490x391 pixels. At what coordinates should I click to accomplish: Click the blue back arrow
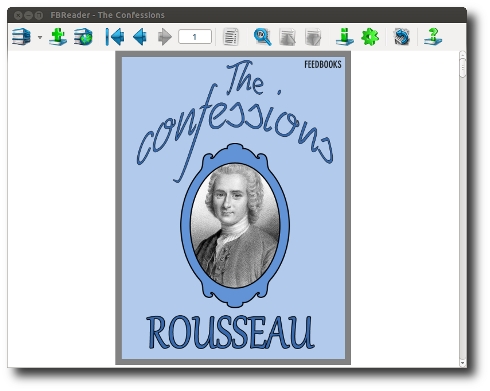140,37
